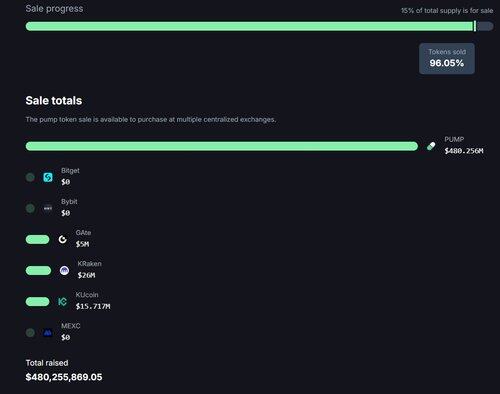Click the Gate exchange logo icon
The height and width of the screenshot is (394, 500).
[63, 239]
